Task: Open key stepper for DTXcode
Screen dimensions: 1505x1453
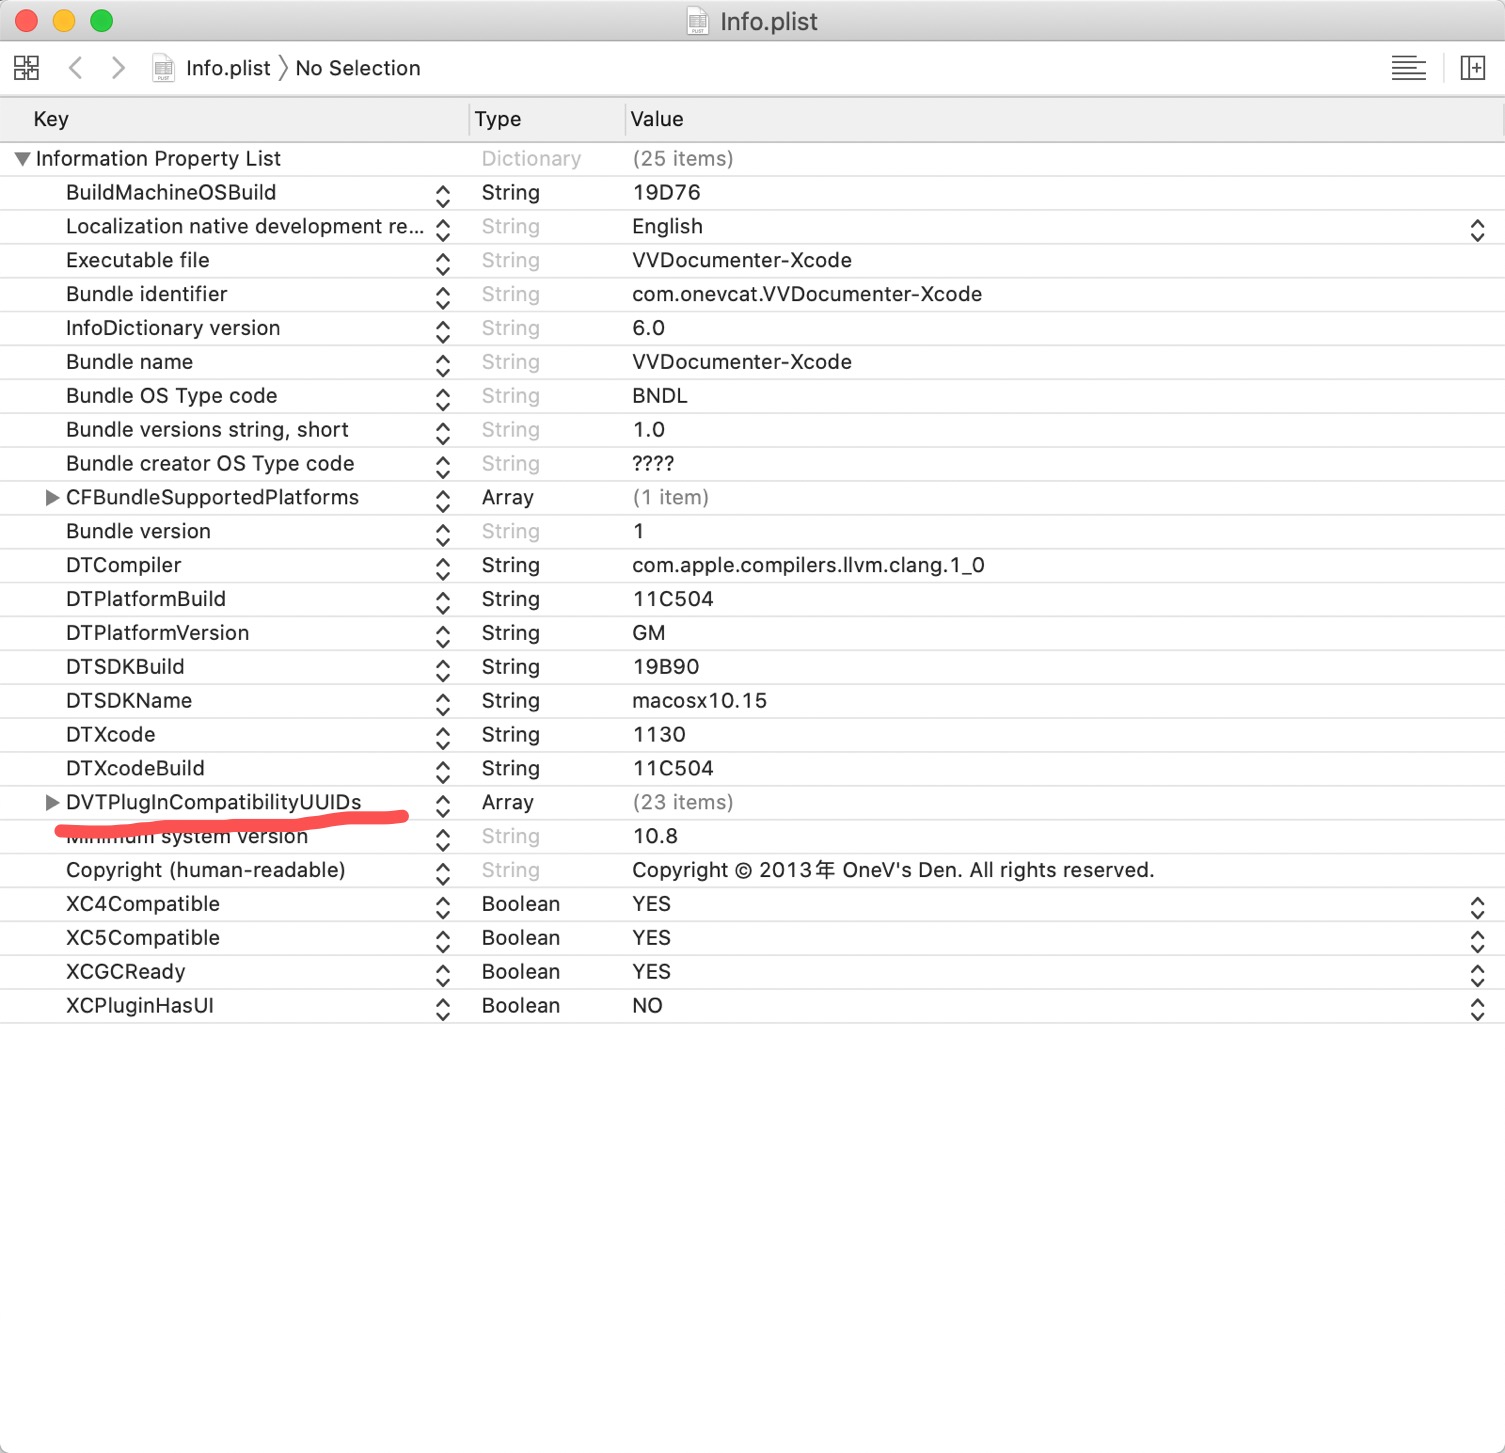Action: pyautogui.click(x=443, y=738)
